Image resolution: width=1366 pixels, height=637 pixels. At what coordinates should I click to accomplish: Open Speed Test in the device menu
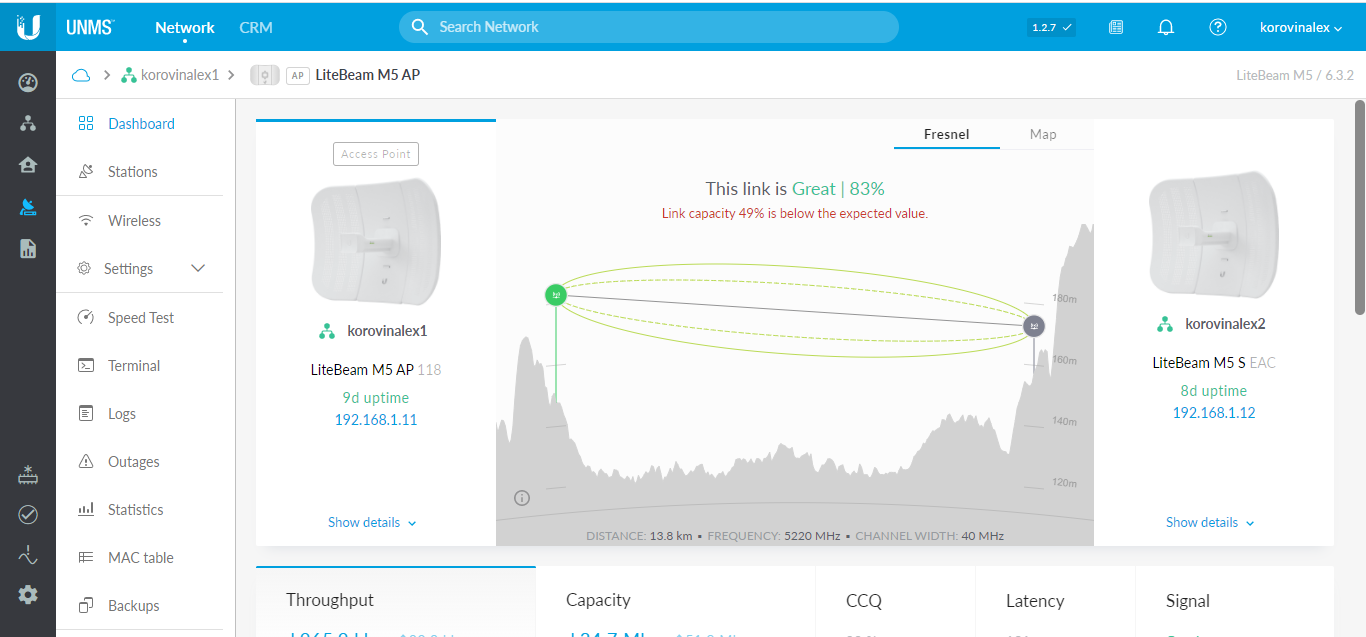click(x=140, y=318)
